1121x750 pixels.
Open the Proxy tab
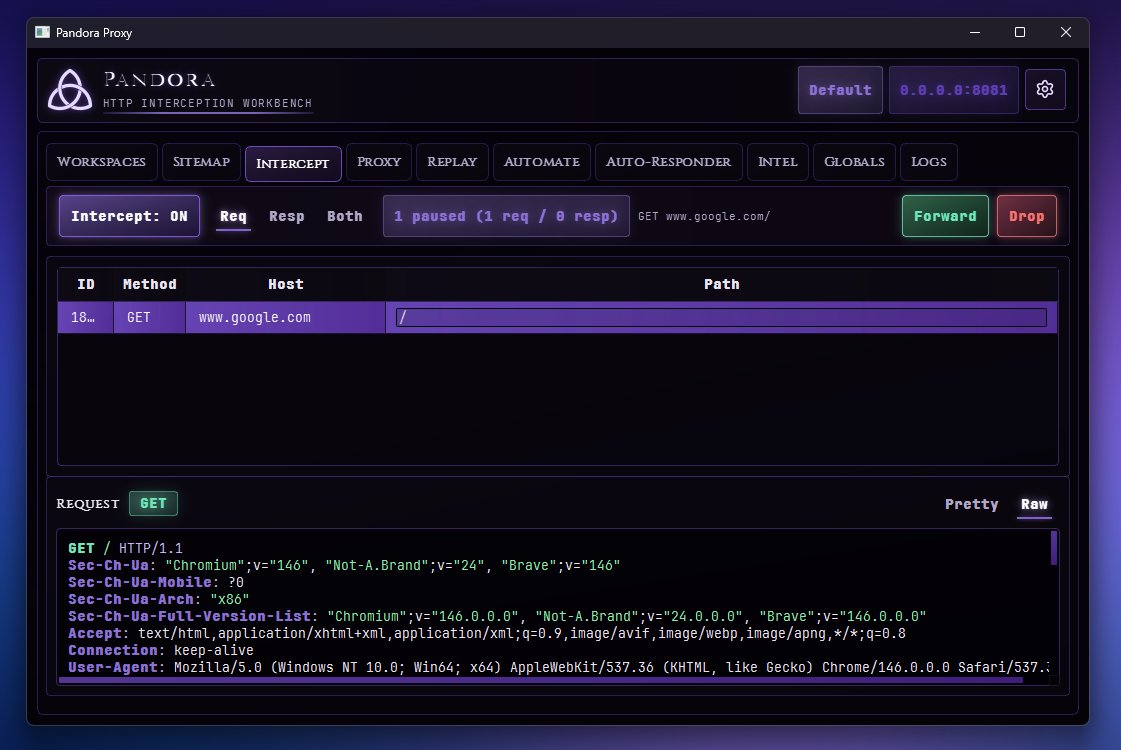379,162
